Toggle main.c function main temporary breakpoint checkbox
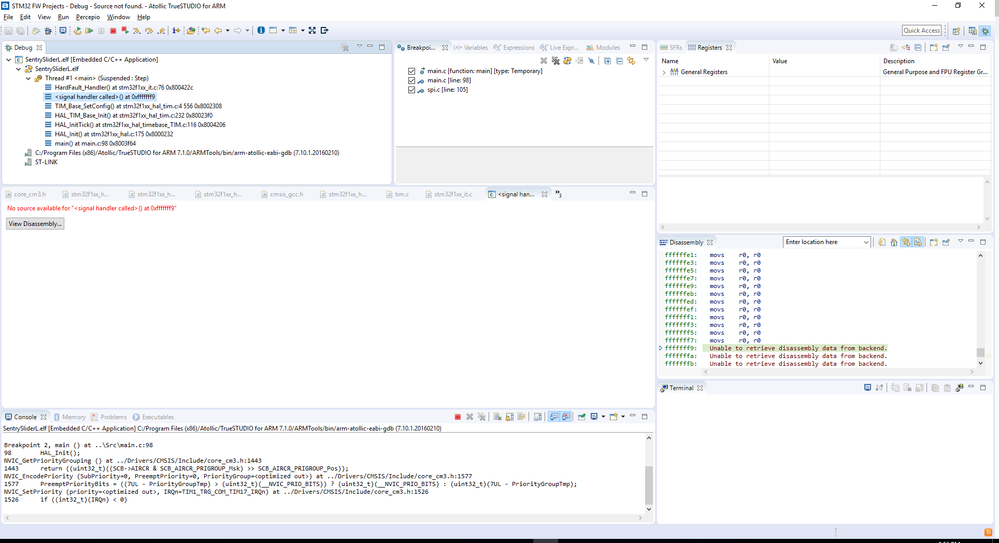Viewport: 999px width, 543px height. [411, 71]
